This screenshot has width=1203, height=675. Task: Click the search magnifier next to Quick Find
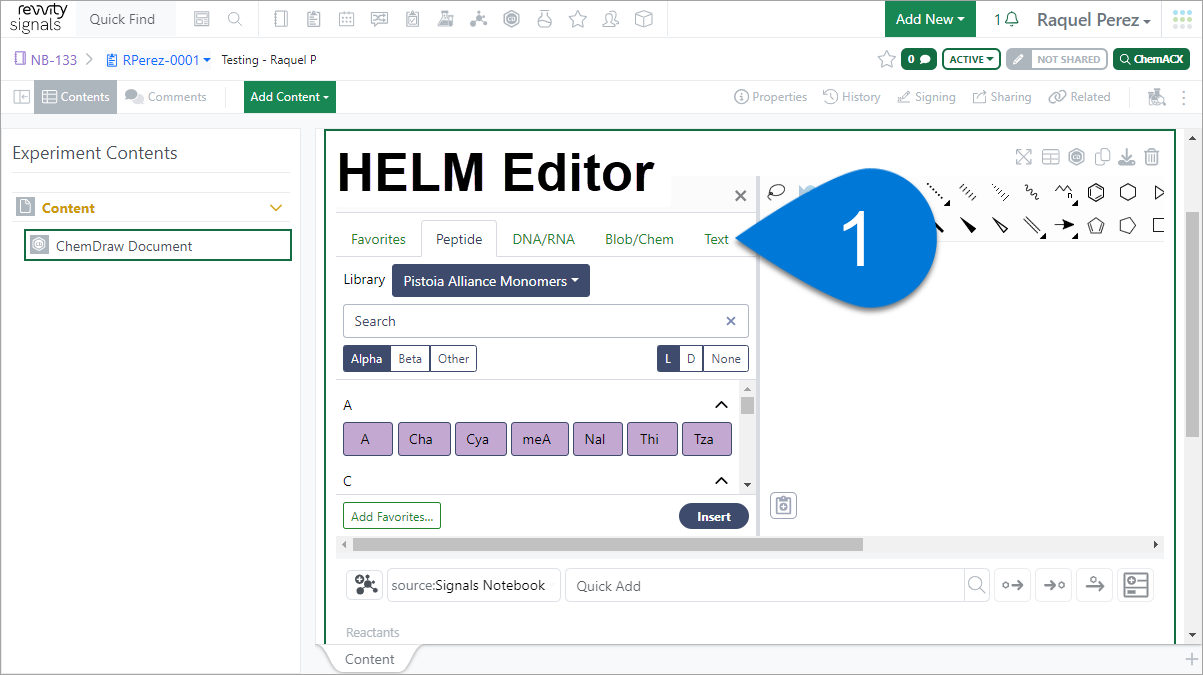pos(234,19)
